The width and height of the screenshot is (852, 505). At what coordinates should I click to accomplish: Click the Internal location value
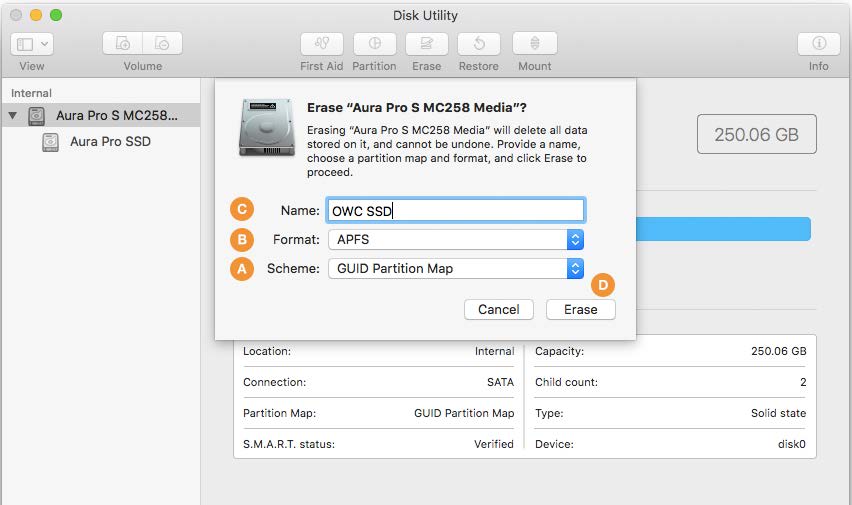(494, 351)
